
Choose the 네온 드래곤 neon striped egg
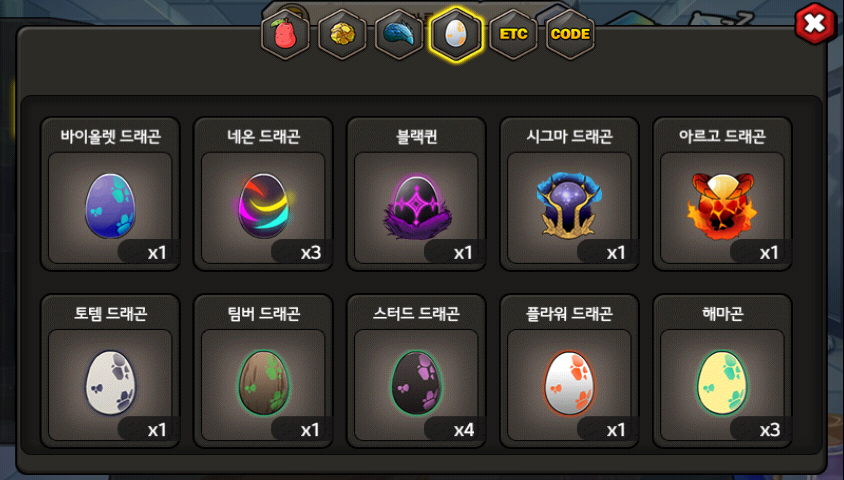264,206
